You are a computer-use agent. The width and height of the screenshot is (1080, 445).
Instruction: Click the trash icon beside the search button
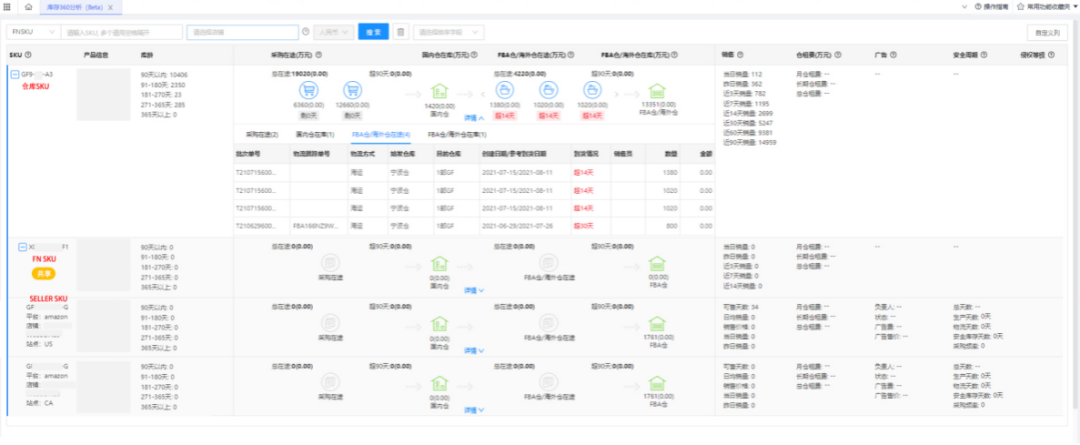(x=401, y=32)
